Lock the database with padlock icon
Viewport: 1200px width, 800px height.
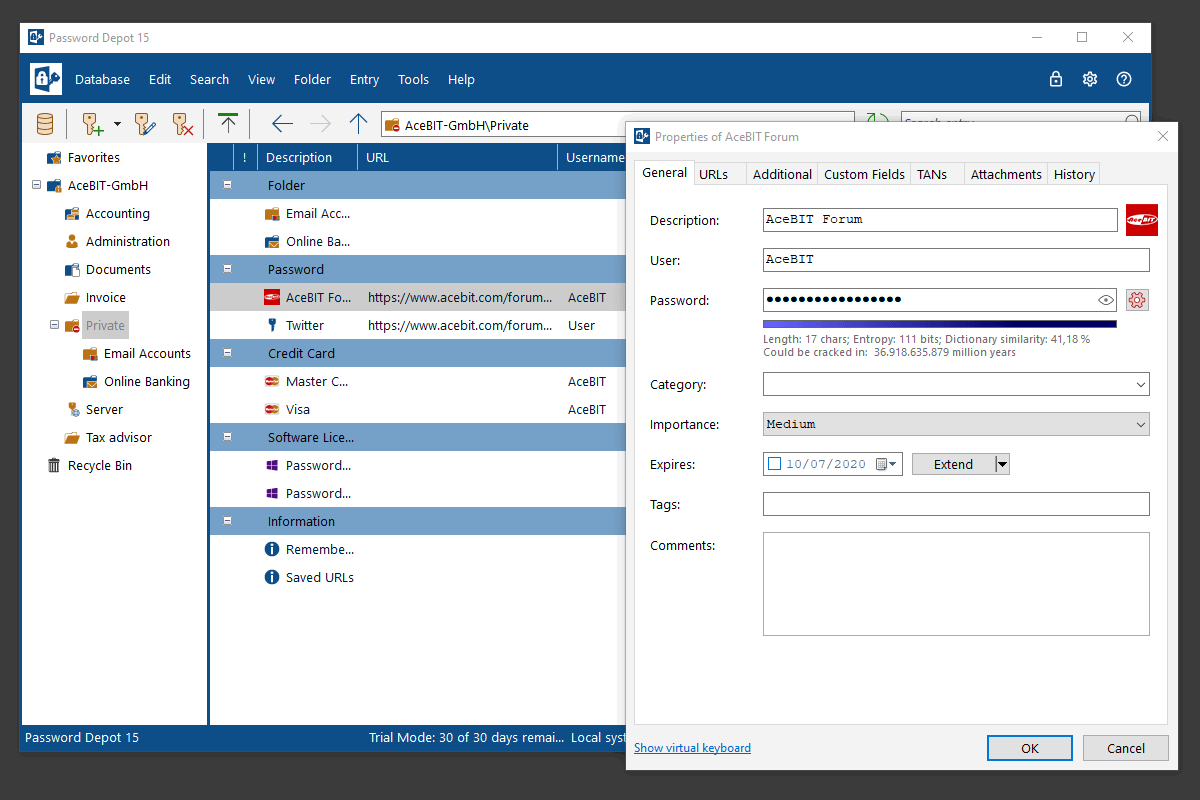click(1056, 79)
